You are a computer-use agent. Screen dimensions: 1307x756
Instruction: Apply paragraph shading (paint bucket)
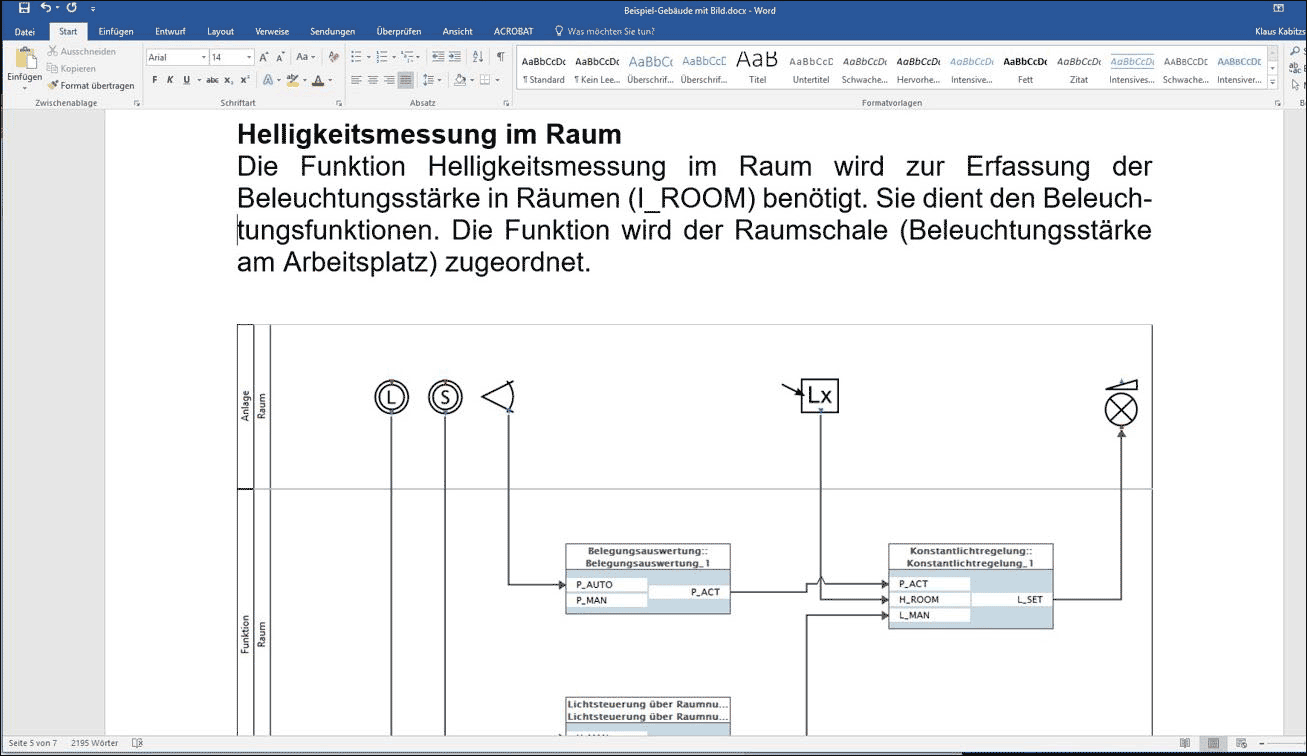coord(459,80)
